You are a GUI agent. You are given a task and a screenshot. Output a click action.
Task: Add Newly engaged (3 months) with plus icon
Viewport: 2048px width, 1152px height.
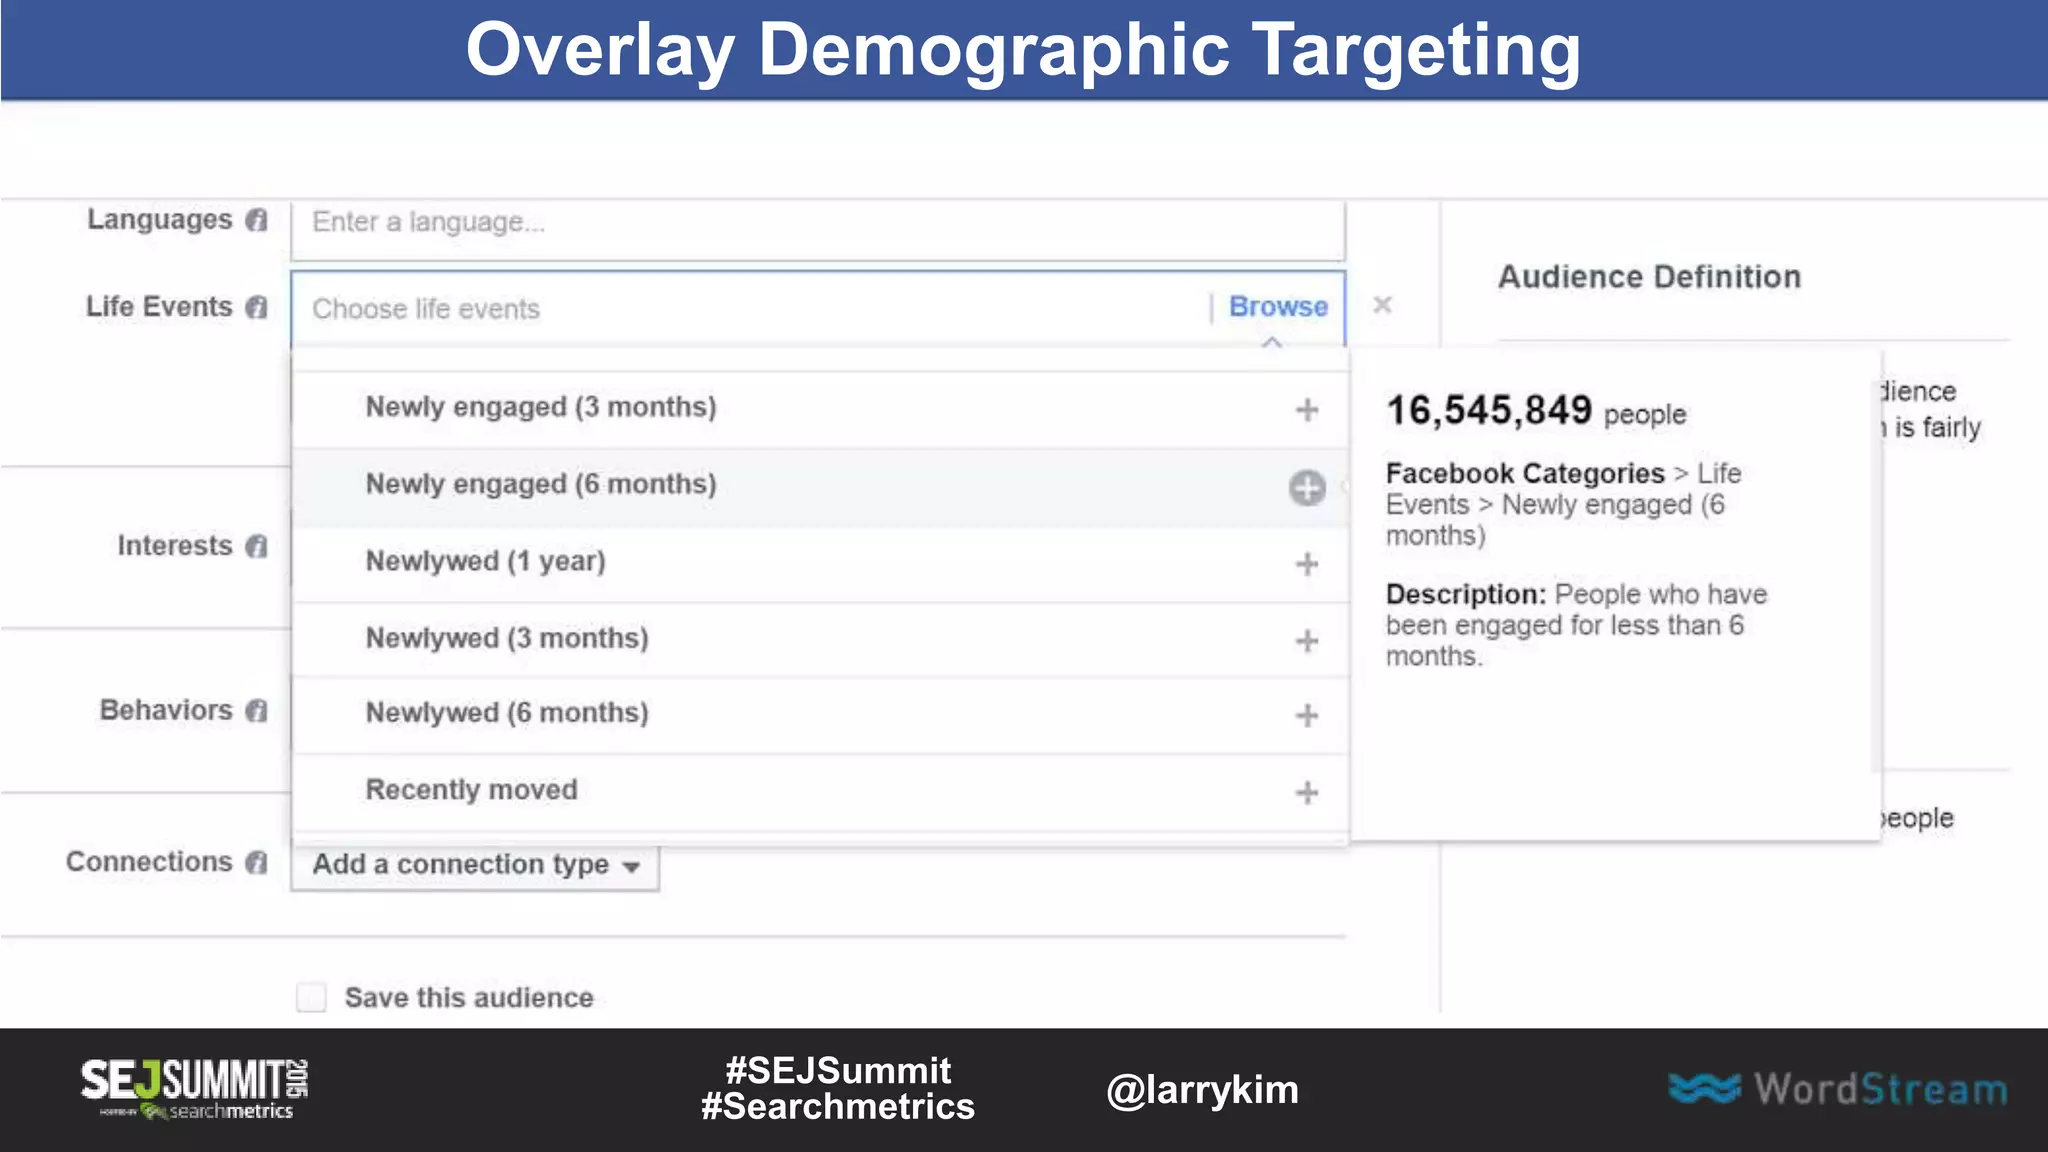tap(1307, 410)
